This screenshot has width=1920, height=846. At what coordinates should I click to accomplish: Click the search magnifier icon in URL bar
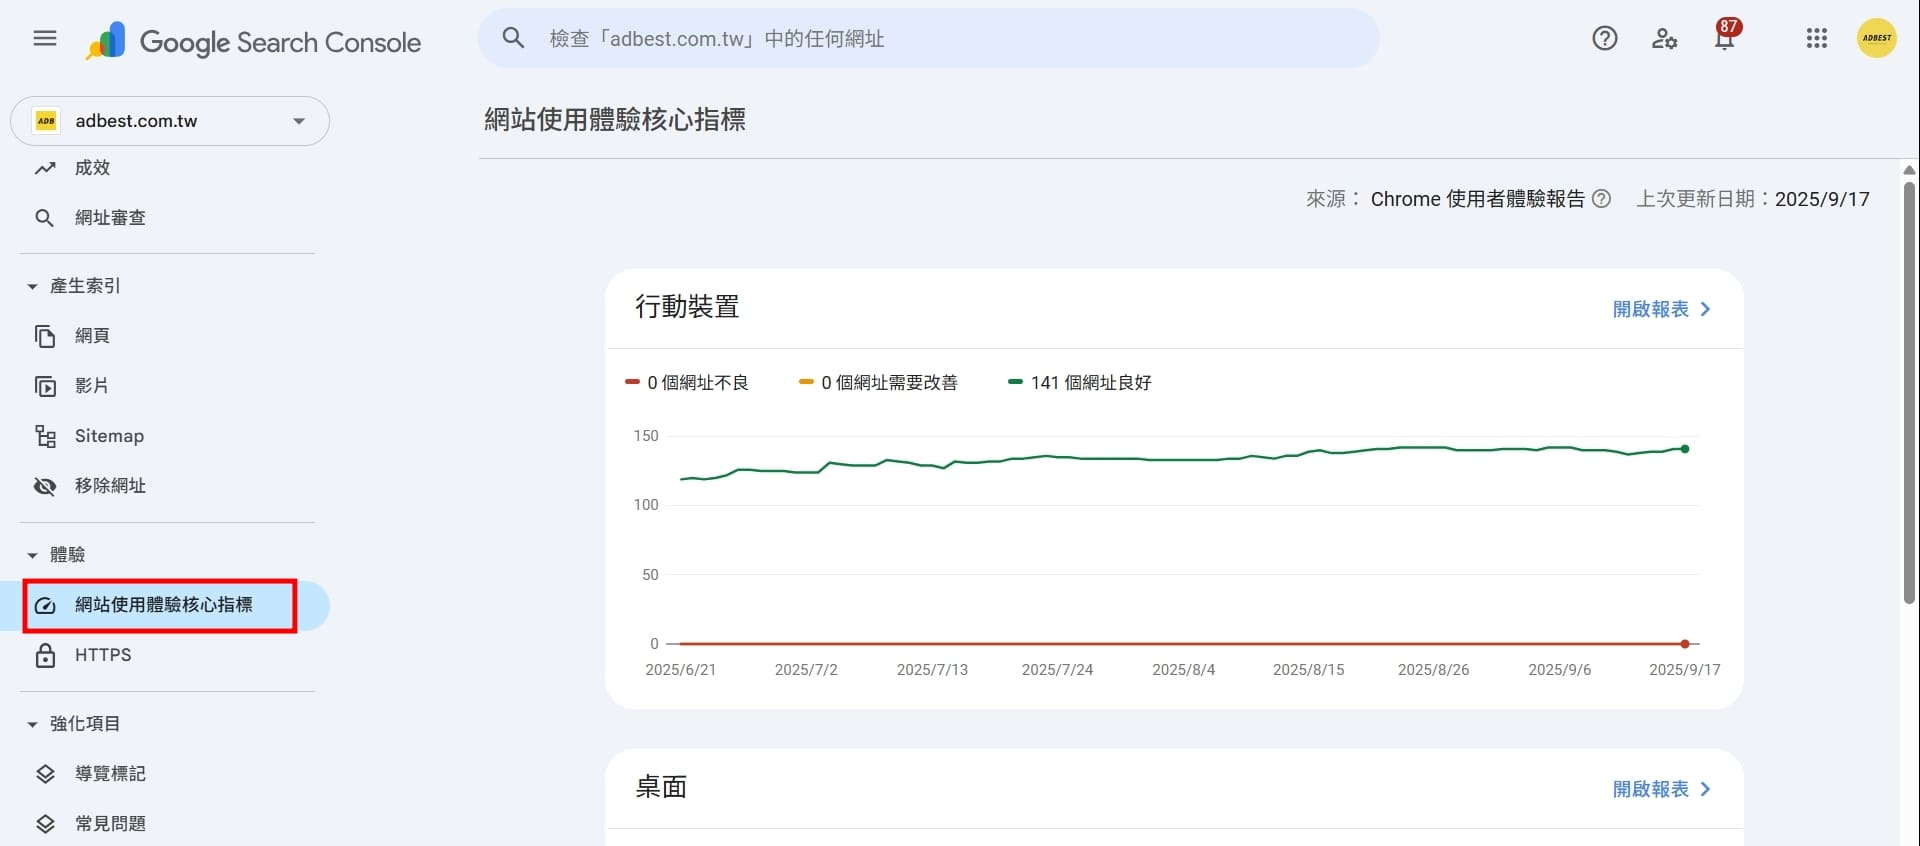[513, 39]
